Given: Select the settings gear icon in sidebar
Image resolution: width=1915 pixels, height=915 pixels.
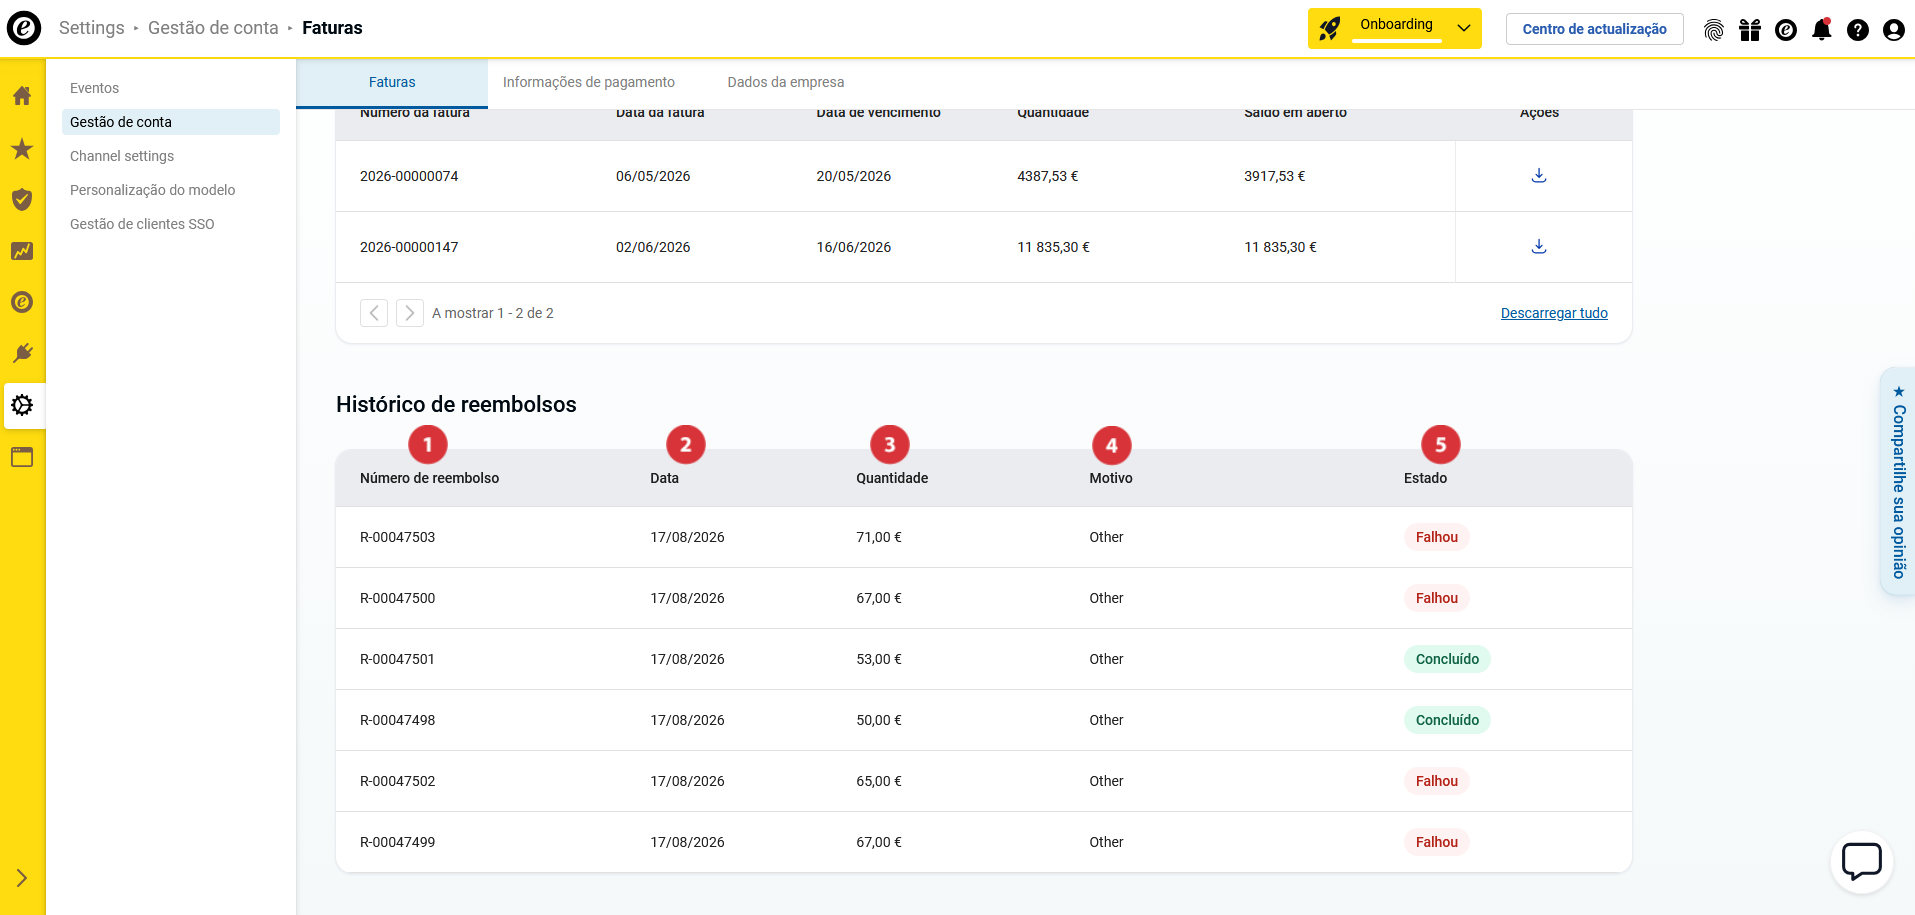Looking at the screenshot, I should click(x=22, y=405).
